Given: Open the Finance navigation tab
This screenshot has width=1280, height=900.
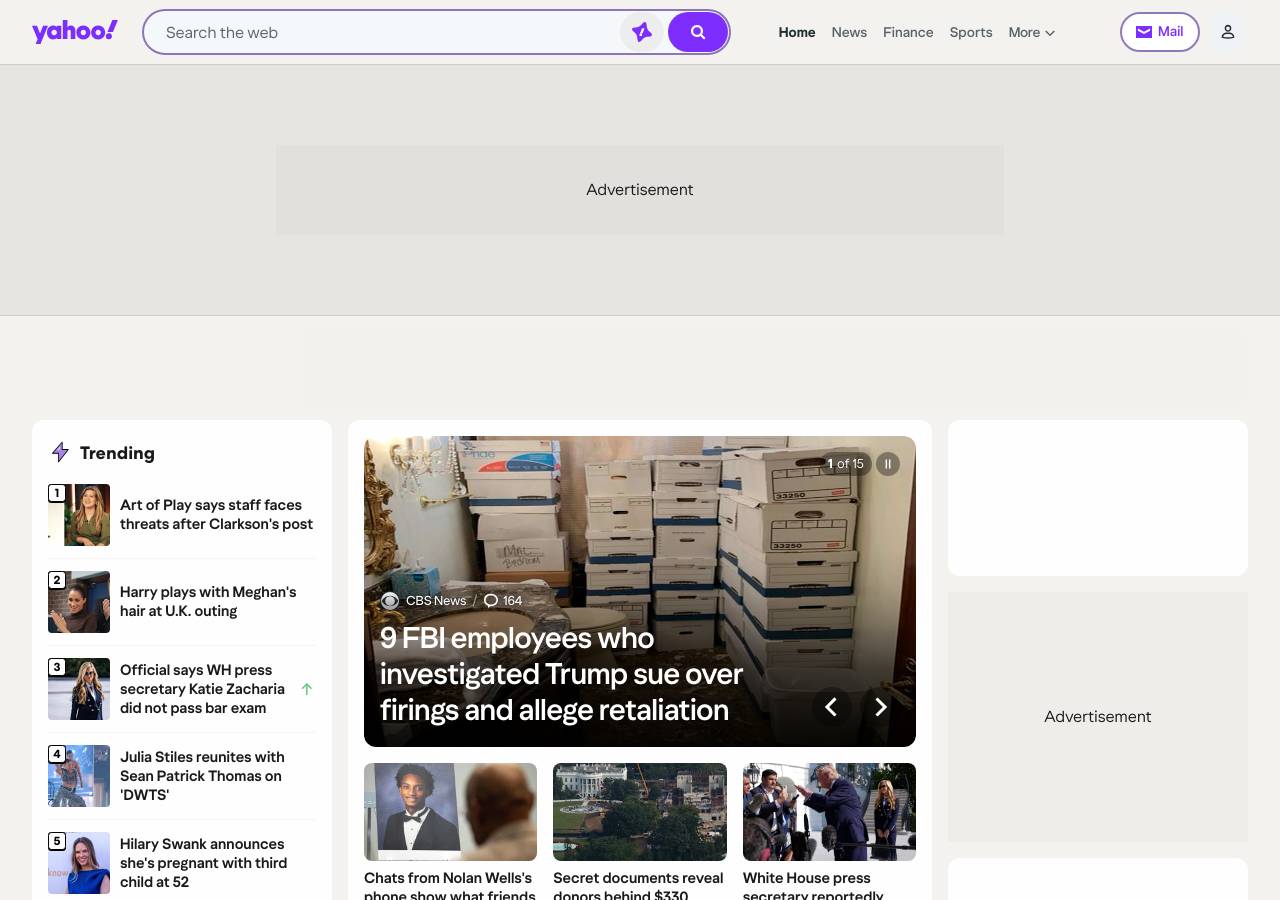Looking at the screenshot, I should [x=908, y=32].
